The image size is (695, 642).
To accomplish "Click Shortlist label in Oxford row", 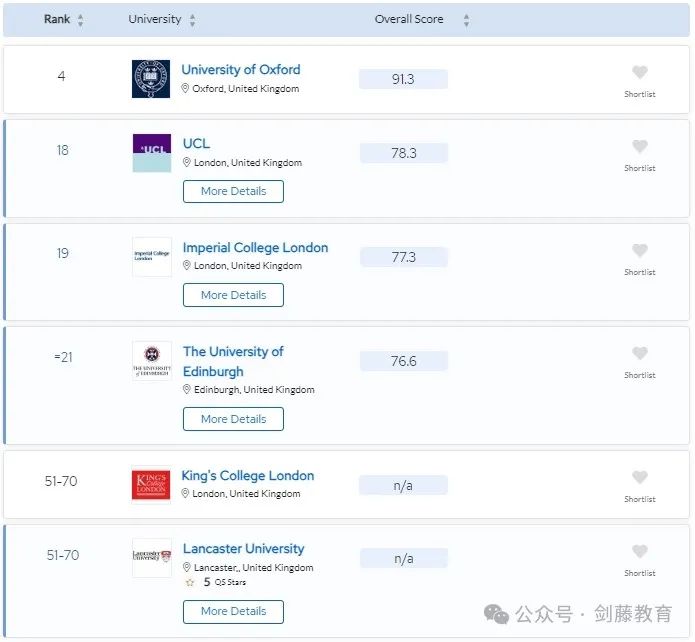I will (x=640, y=94).
